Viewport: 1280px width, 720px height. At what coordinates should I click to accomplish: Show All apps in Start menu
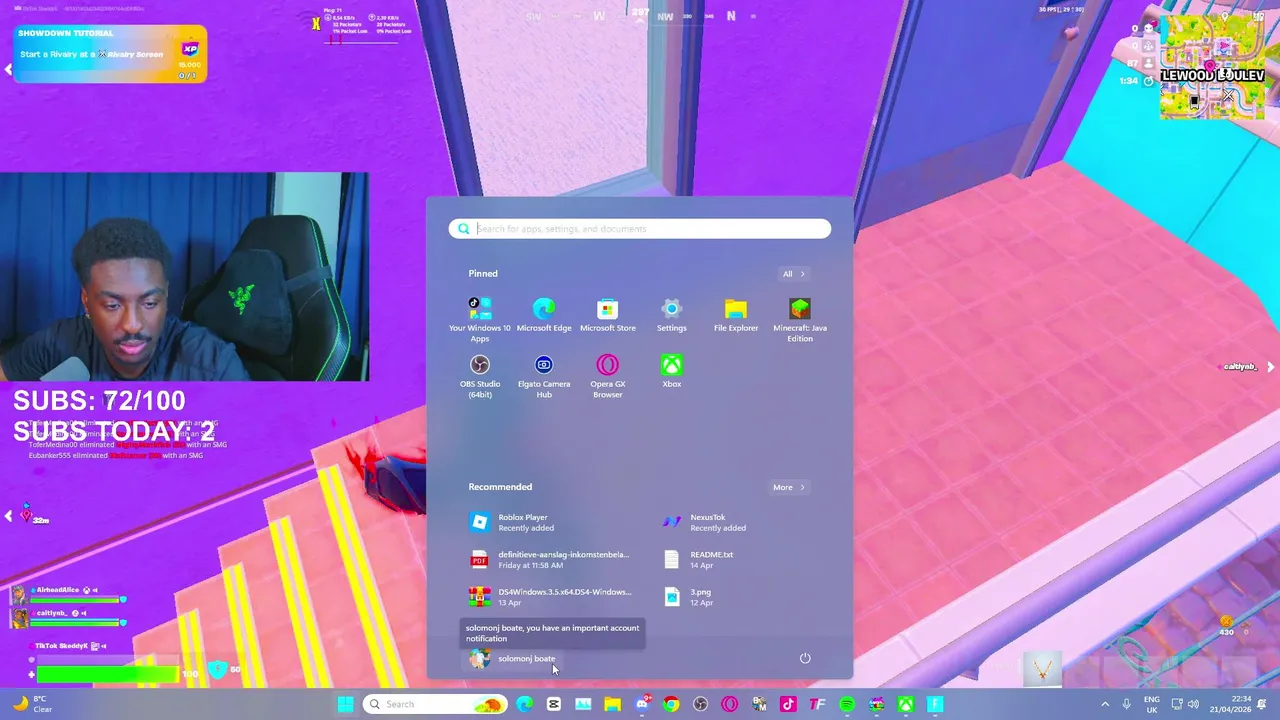(794, 274)
